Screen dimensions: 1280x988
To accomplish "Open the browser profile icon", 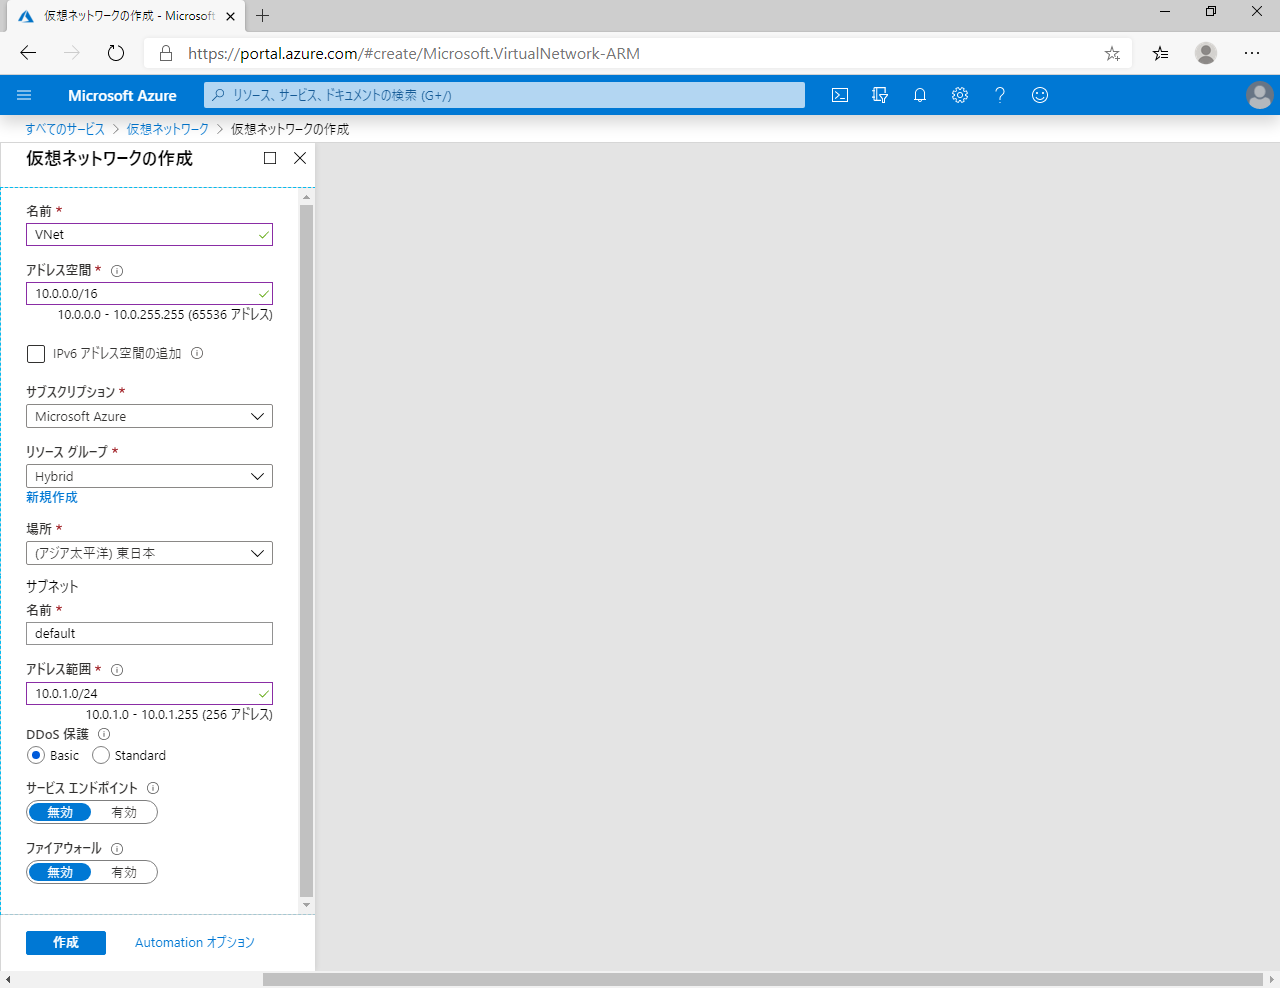I will pos(1206,53).
